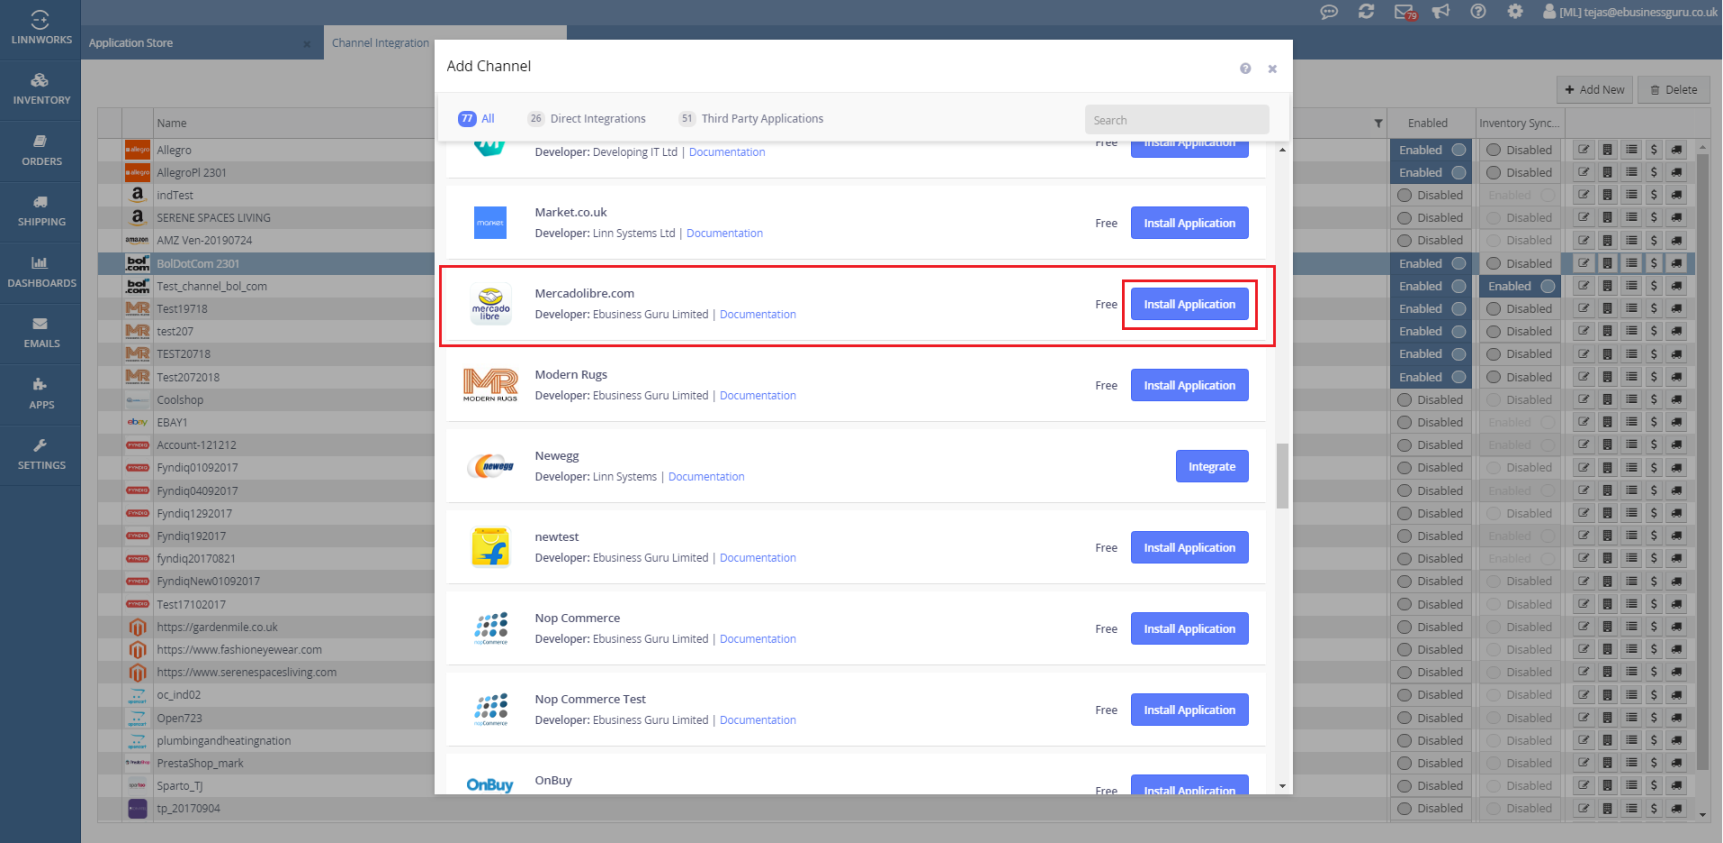Click the sync refresh arrows icon
The height and width of the screenshot is (843, 1723).
coord(1366,12)
